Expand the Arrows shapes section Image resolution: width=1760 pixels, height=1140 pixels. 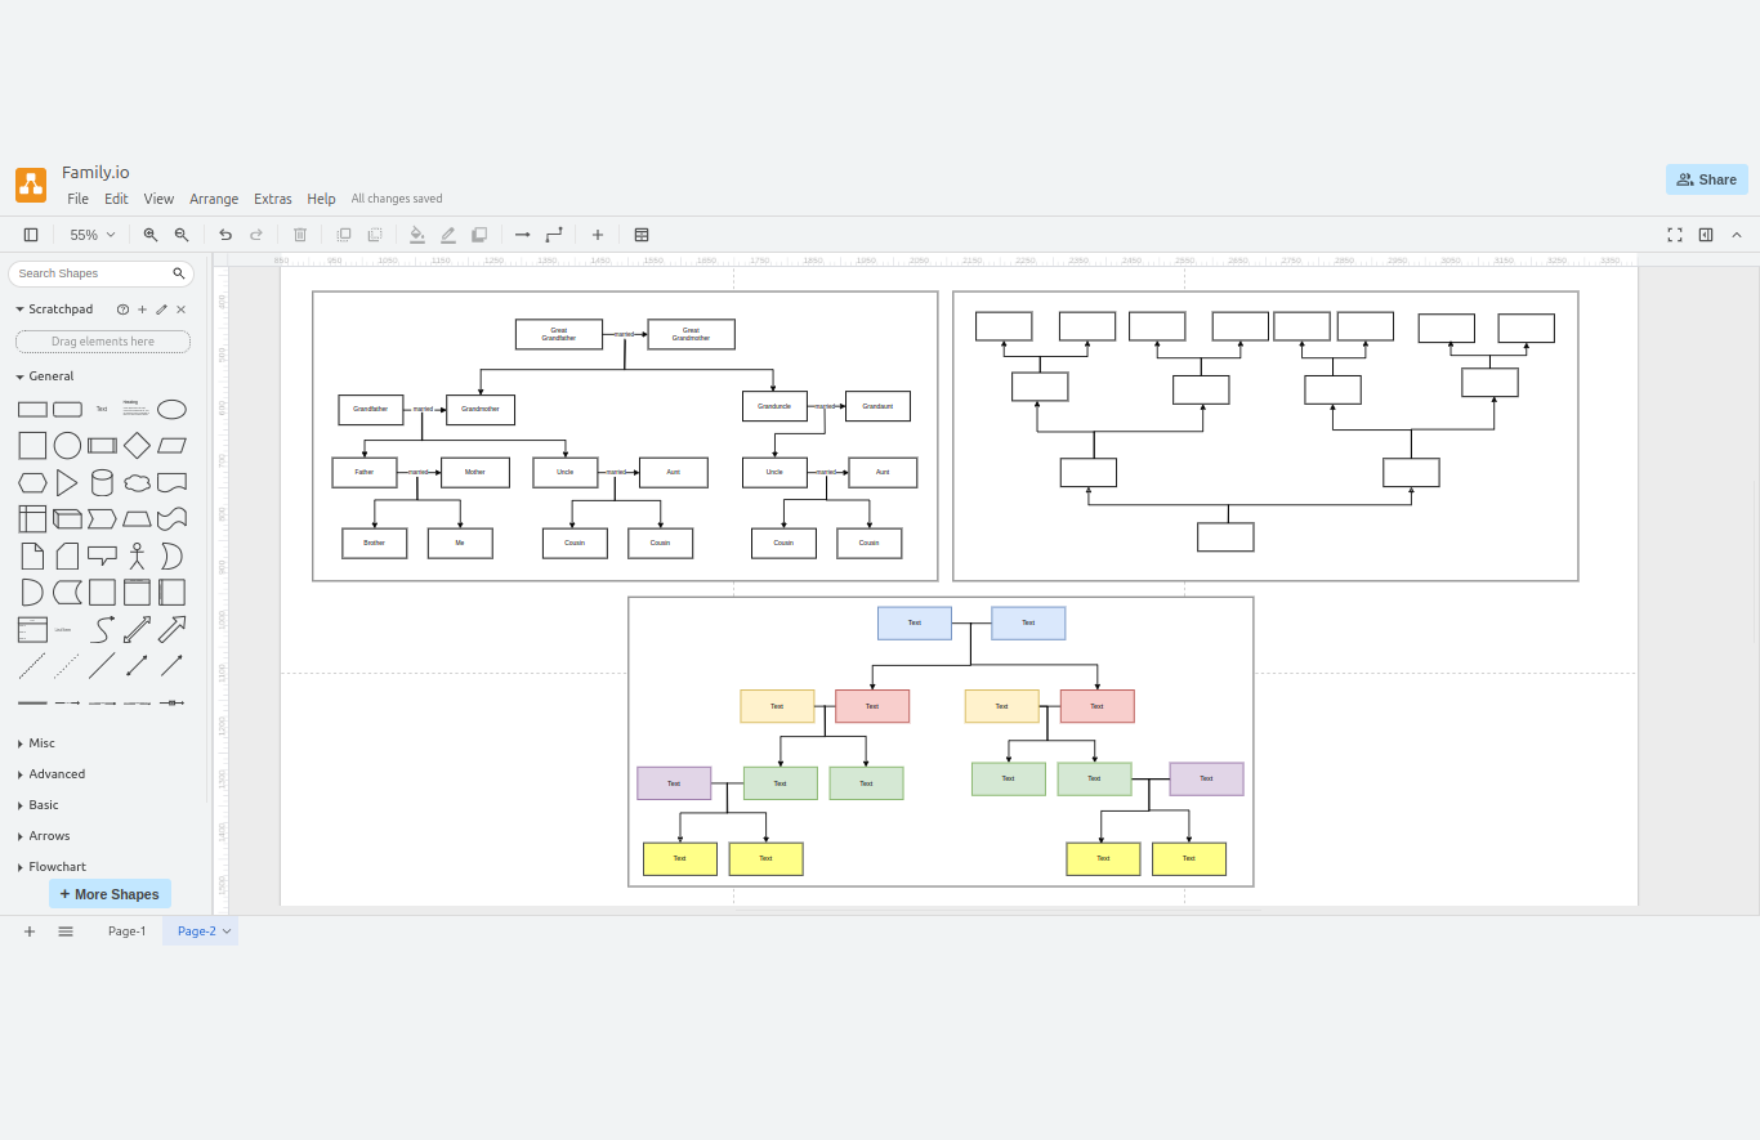43,836
